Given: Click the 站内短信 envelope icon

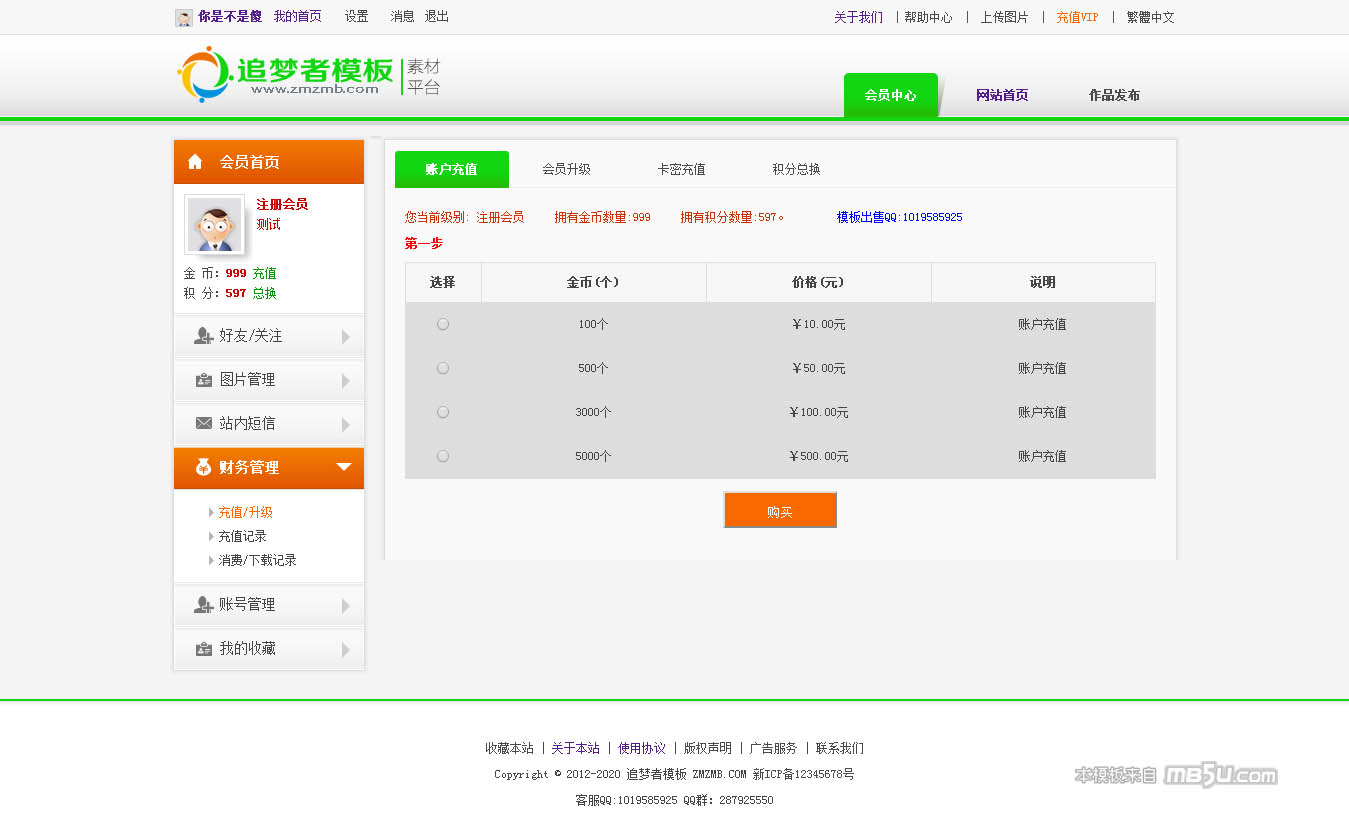Looking at the screenshot, I should point(204,424).
